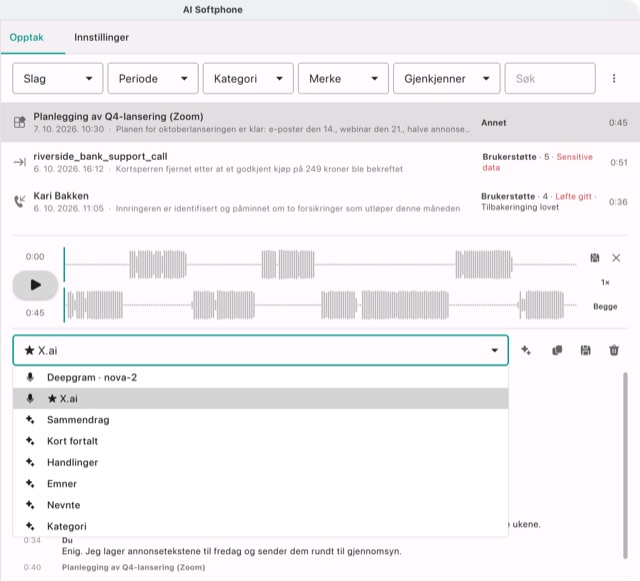Click the Løfte gitt tag
The width and height of the screenshot is (640, 581).
(x=573, y=196)
